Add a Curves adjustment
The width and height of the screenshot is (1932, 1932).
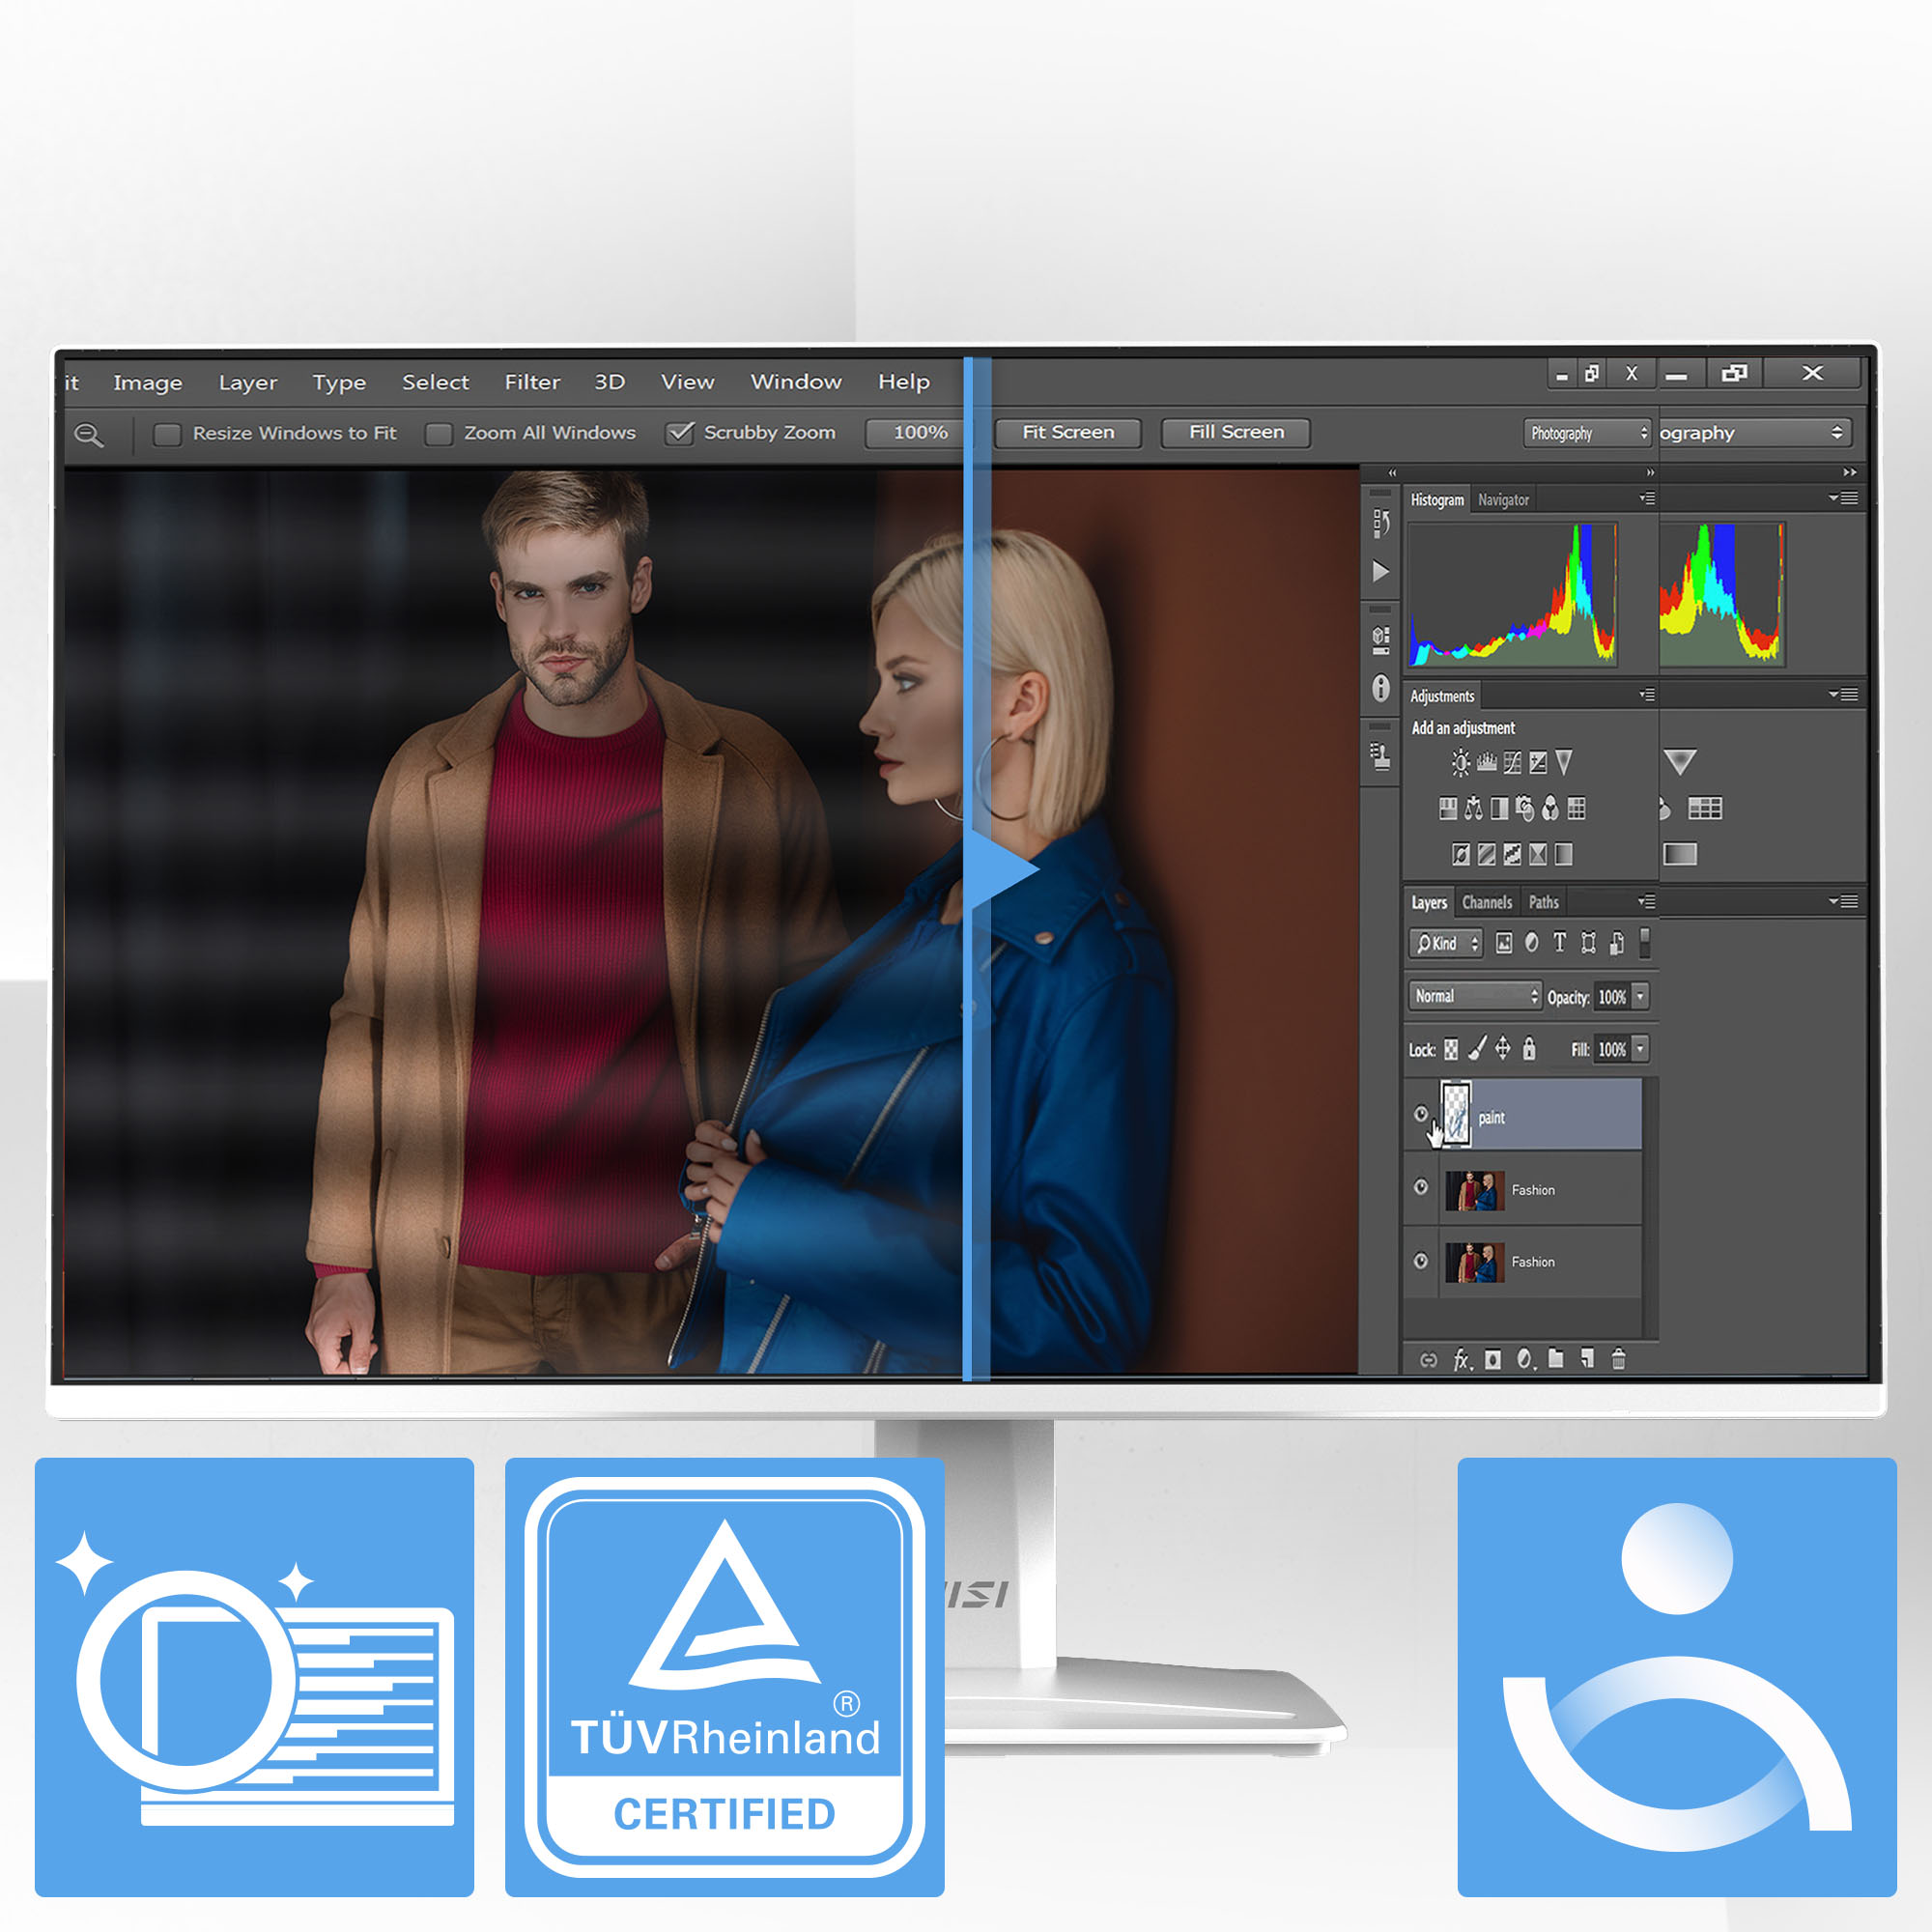pyautogui.click(x=1512, y=763)
